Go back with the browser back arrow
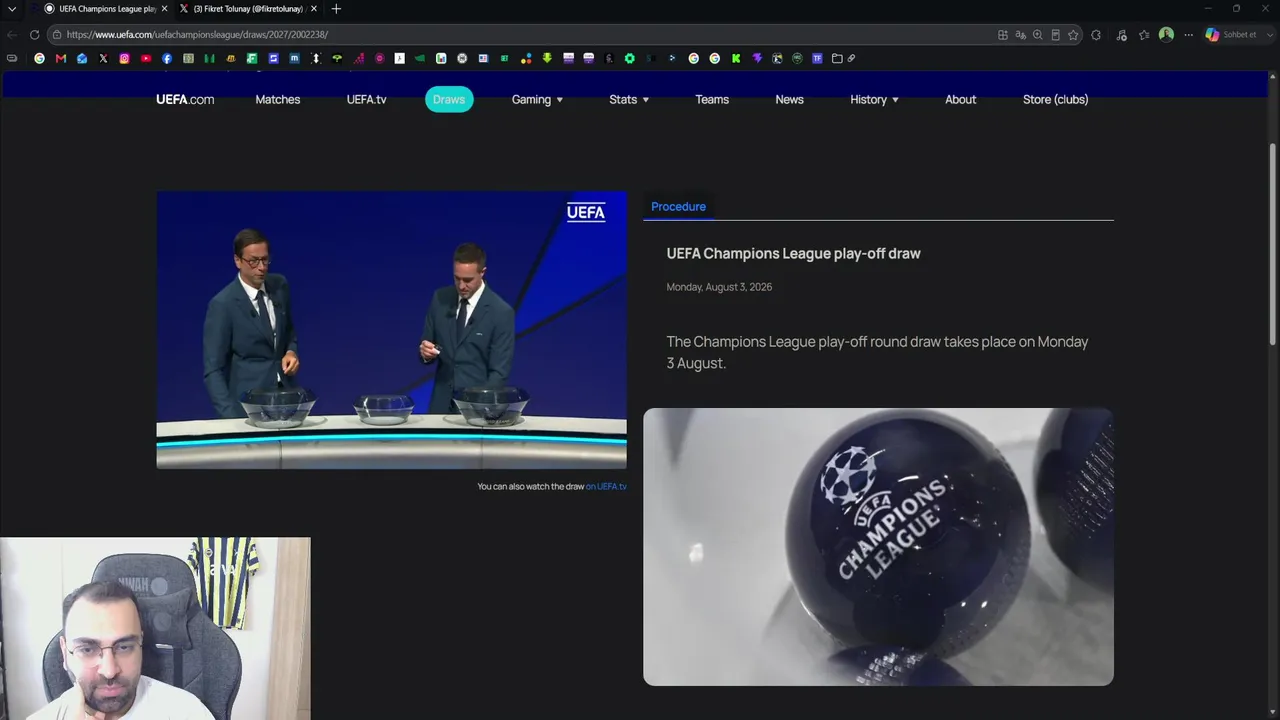 [x=12, y=35]
